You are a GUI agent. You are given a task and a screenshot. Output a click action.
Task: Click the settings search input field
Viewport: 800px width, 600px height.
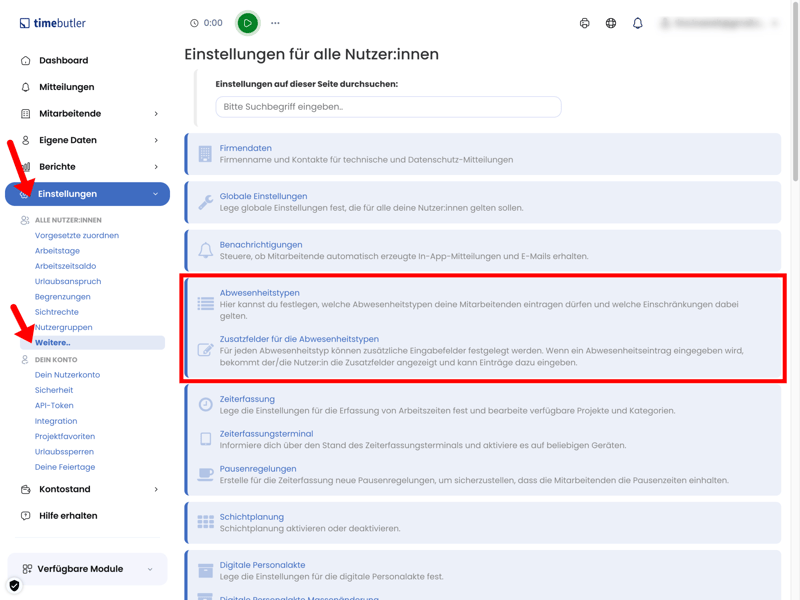pos(388,107)
